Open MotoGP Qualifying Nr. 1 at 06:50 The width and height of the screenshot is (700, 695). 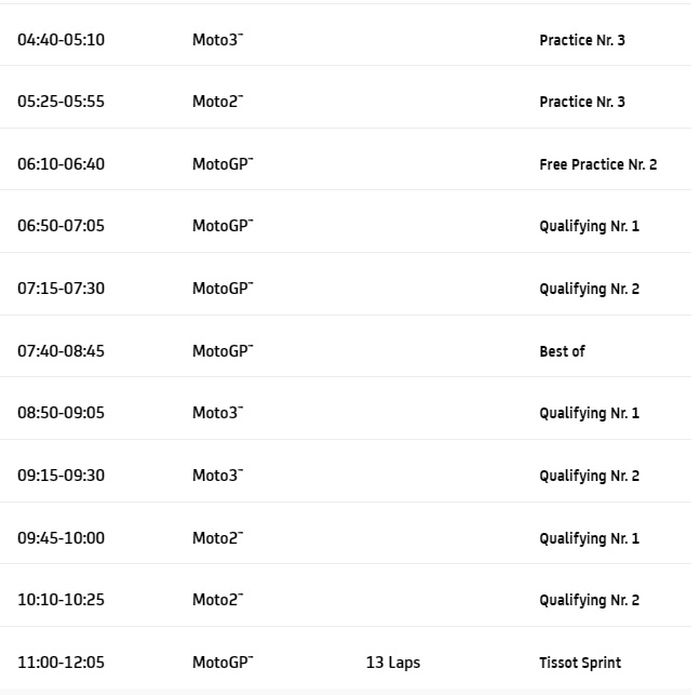[x=589, y=227]
